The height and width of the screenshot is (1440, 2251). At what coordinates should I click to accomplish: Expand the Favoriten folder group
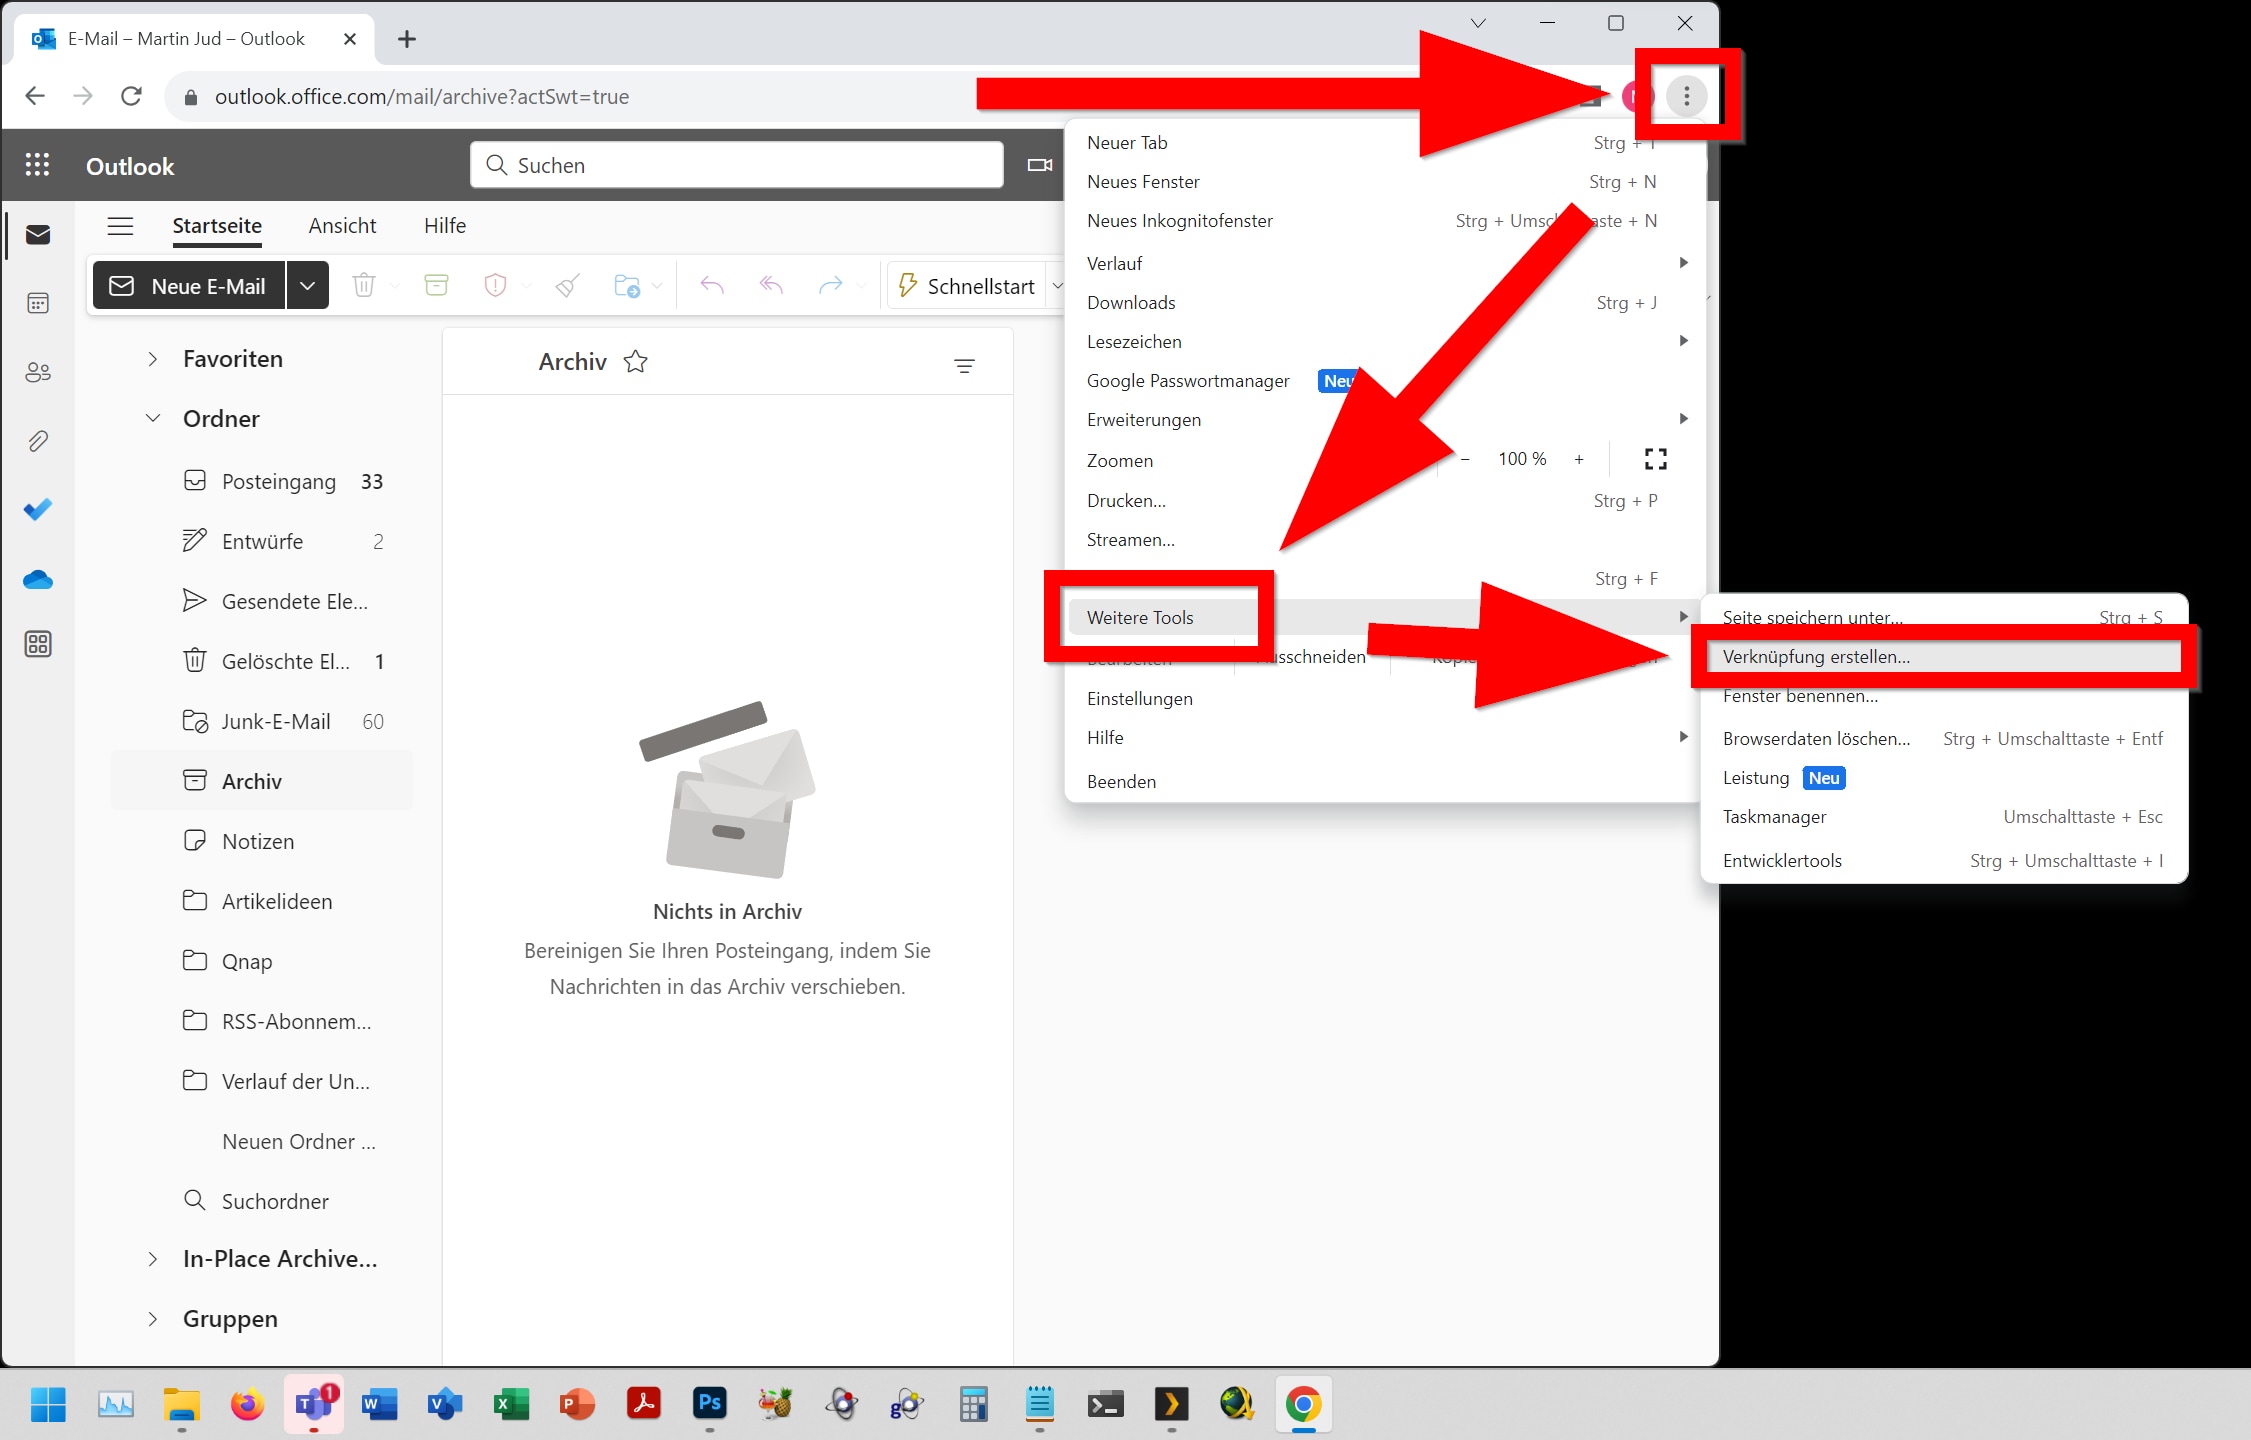(x=152, y=359)
